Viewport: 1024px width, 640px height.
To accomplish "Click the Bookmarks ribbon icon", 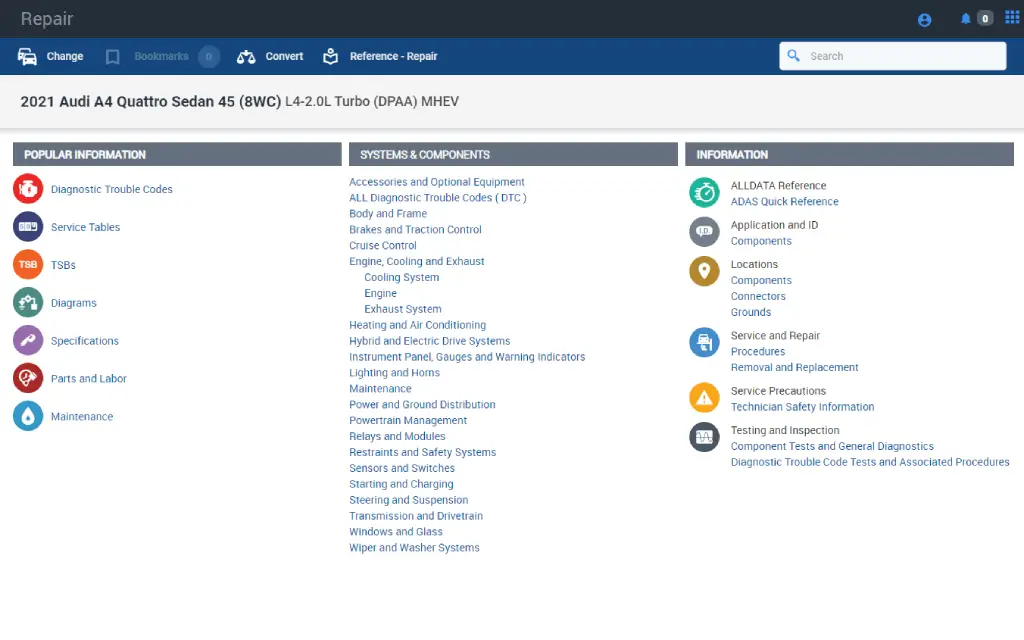I will pyautogui.click(x=112, y=57).
